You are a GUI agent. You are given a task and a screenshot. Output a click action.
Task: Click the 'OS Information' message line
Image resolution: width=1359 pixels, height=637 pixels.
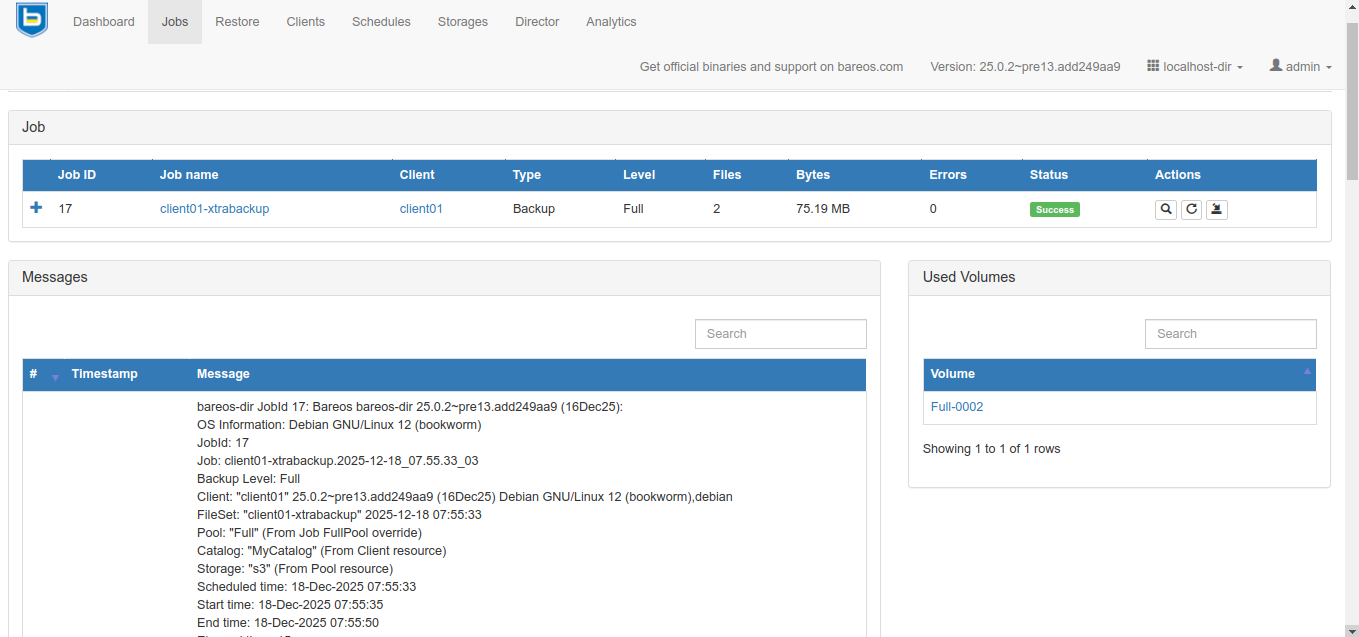click(x=339, y=425)
